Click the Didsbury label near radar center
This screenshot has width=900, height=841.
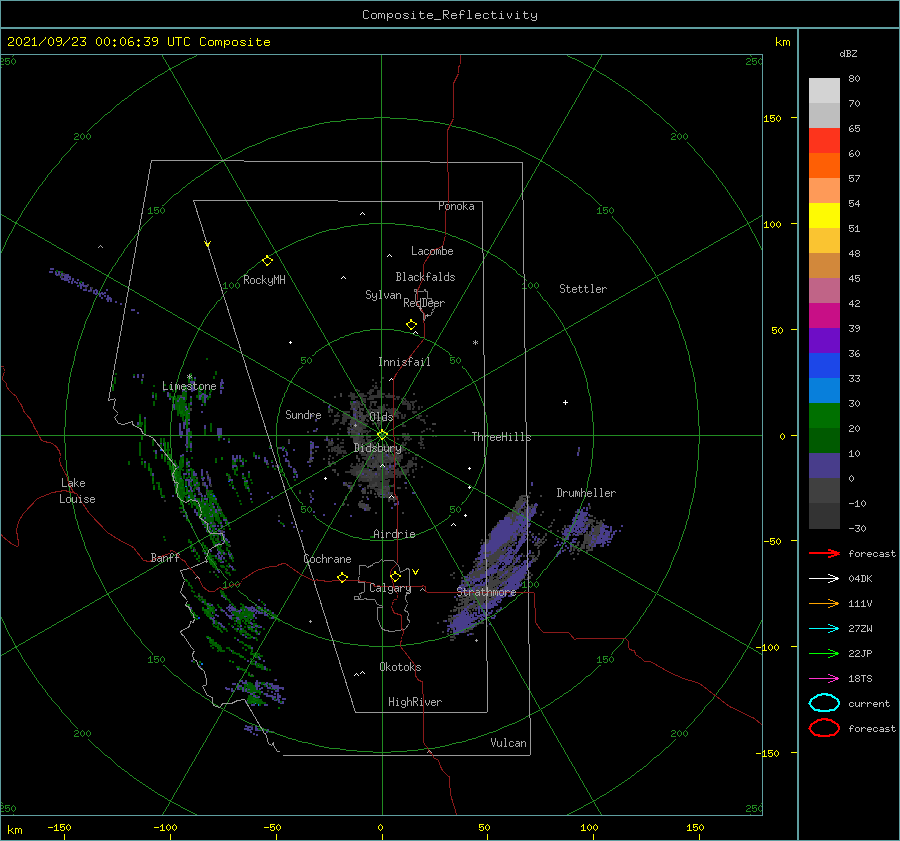click(x=378, y=448)
